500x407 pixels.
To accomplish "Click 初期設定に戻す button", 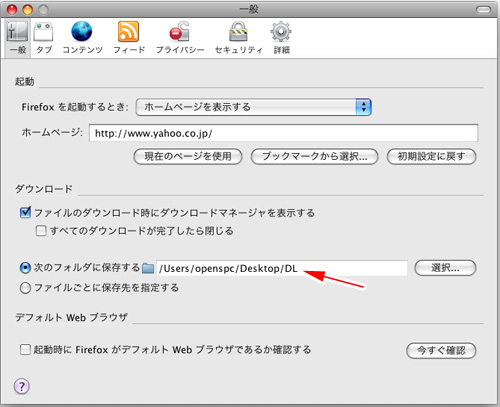I will [x=431, y=156].
